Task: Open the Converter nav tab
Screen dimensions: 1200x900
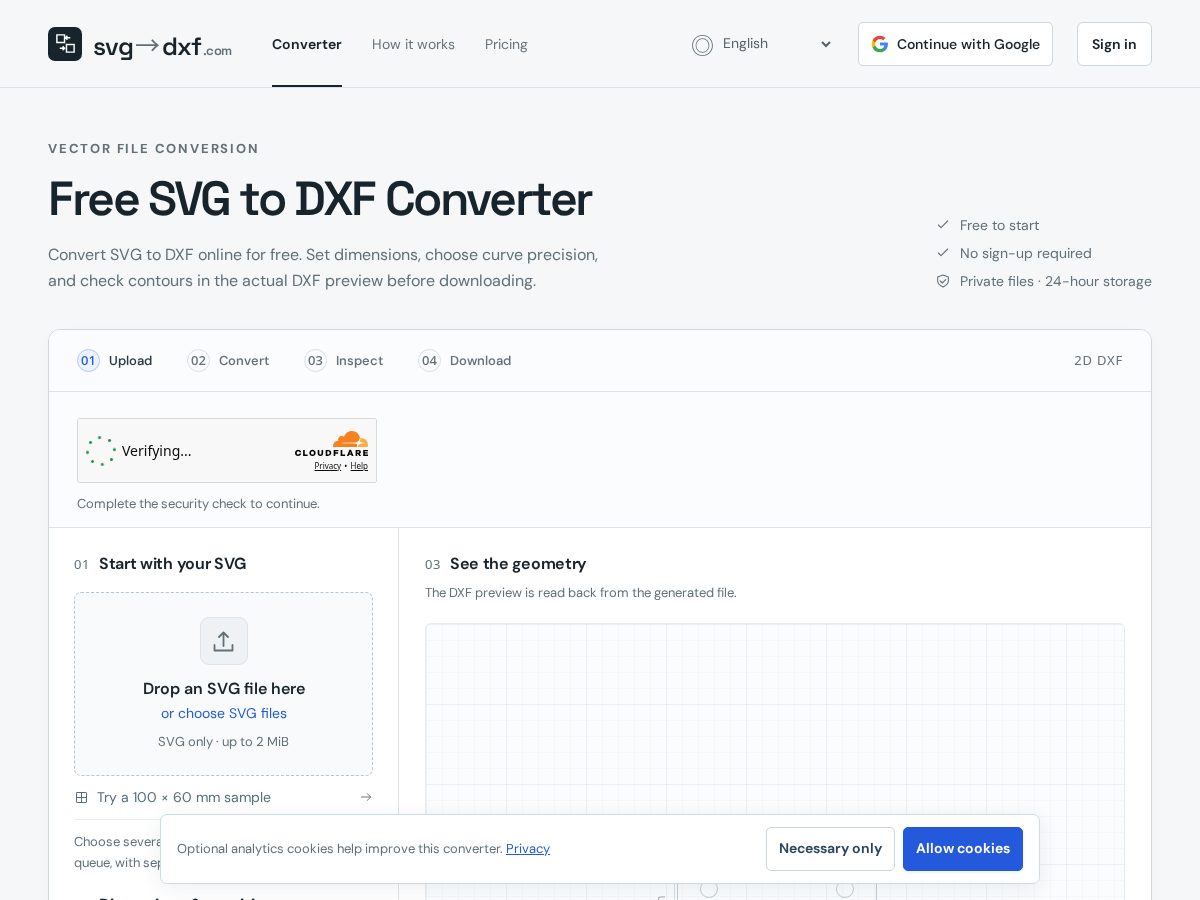Action: (307, 44)
